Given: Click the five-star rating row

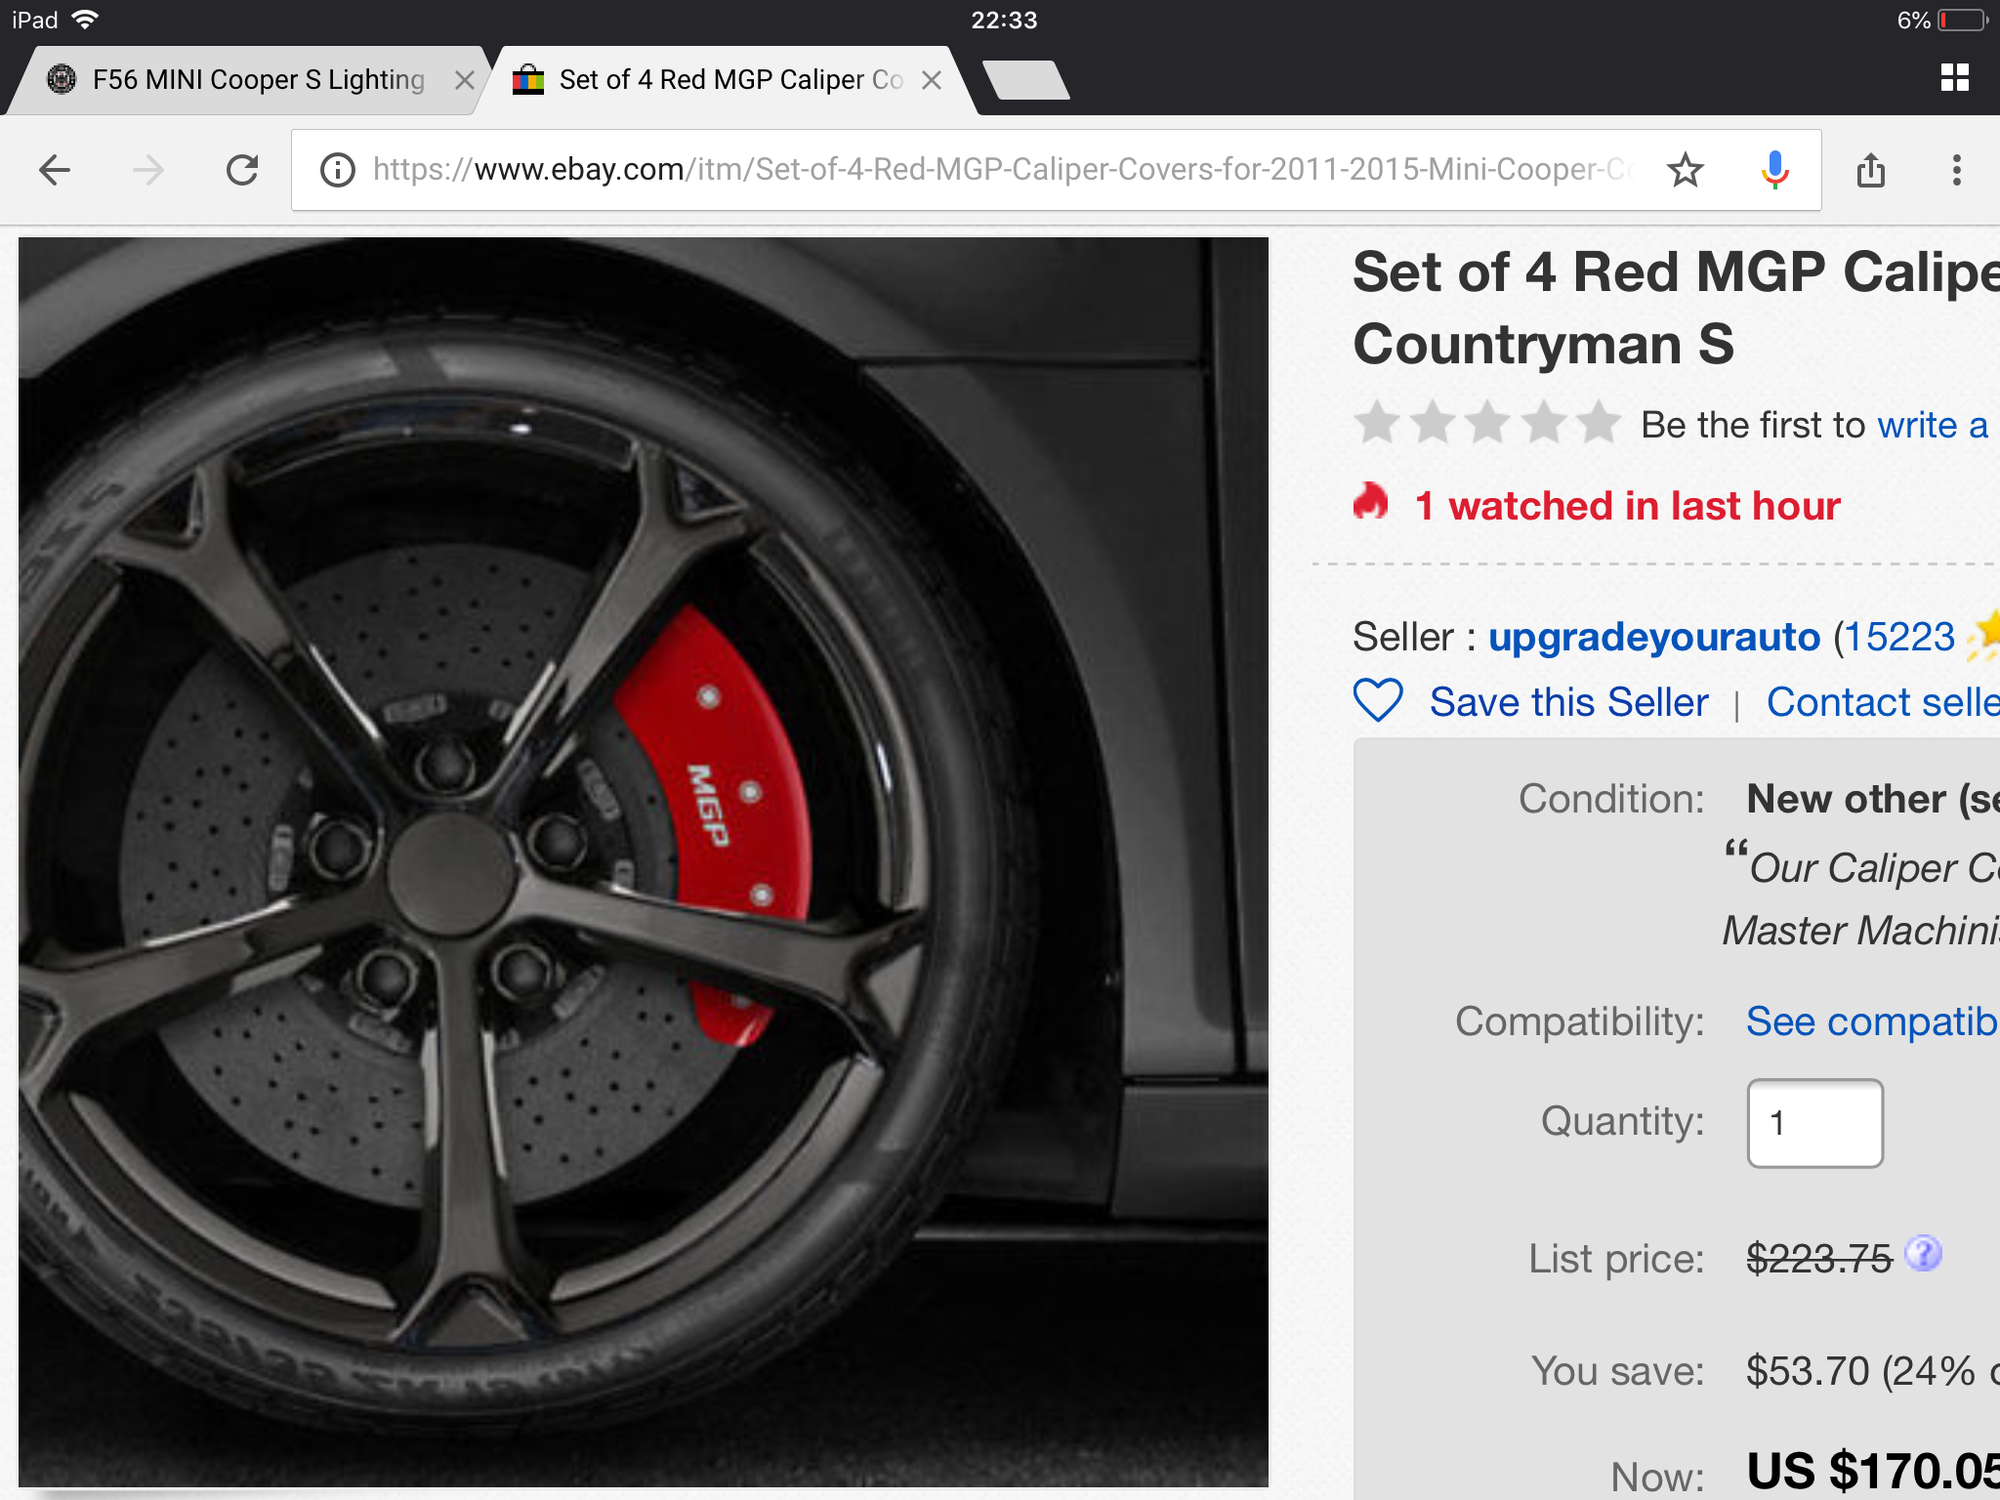Looking at the screenshot, I should [1486, 423].
